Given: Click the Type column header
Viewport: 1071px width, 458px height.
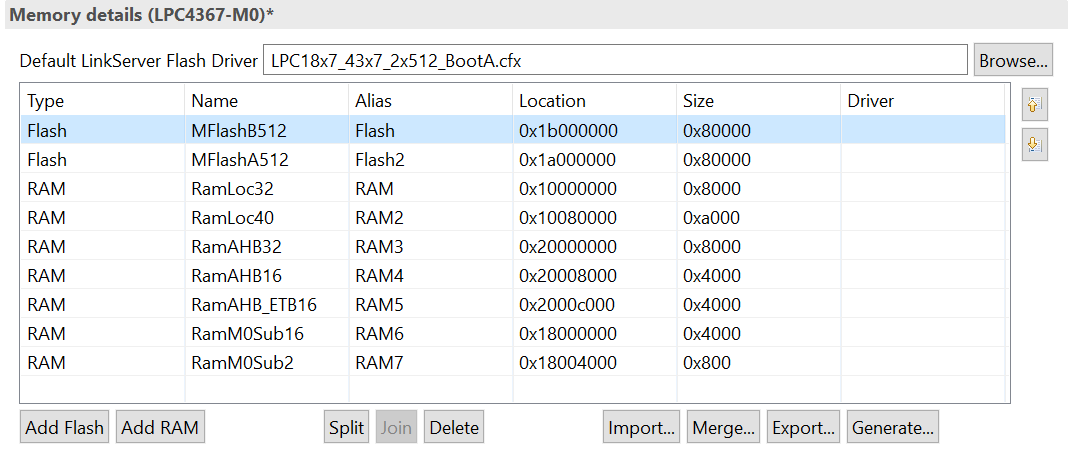Looking at the screenshot, I should click(102, 101).
